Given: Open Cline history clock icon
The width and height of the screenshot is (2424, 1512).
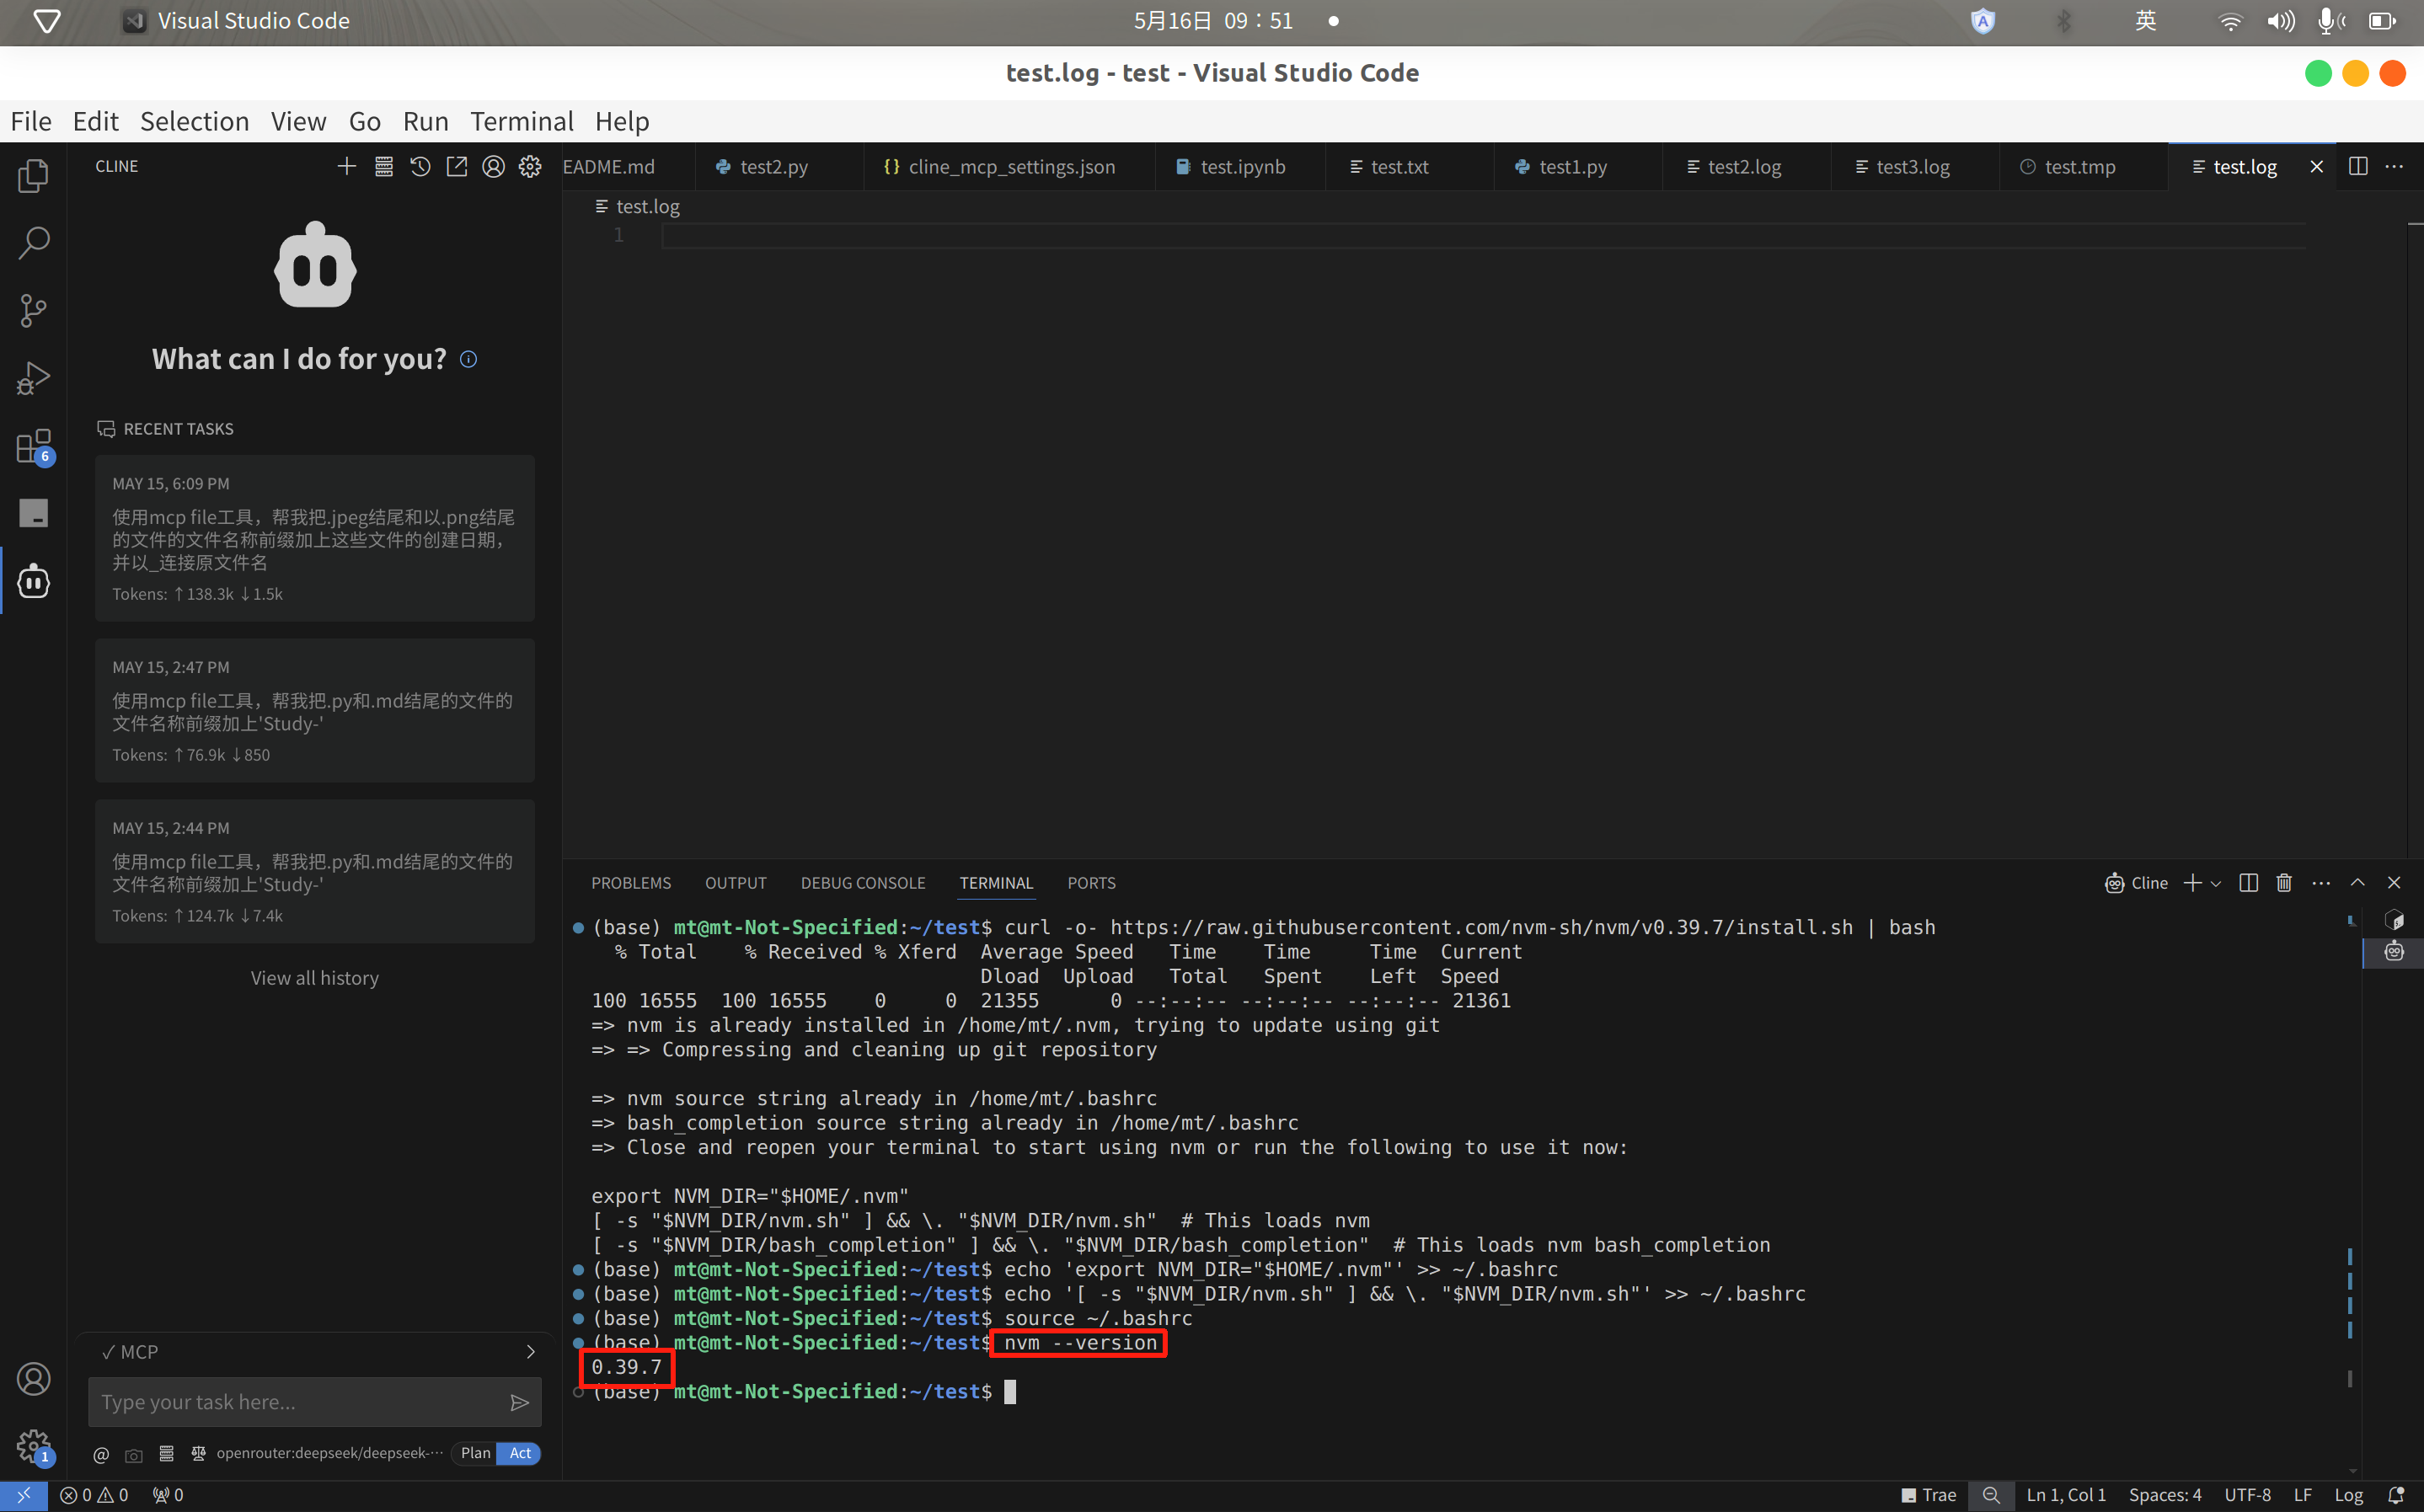Looking at the screenshot, I should (420, 166).
